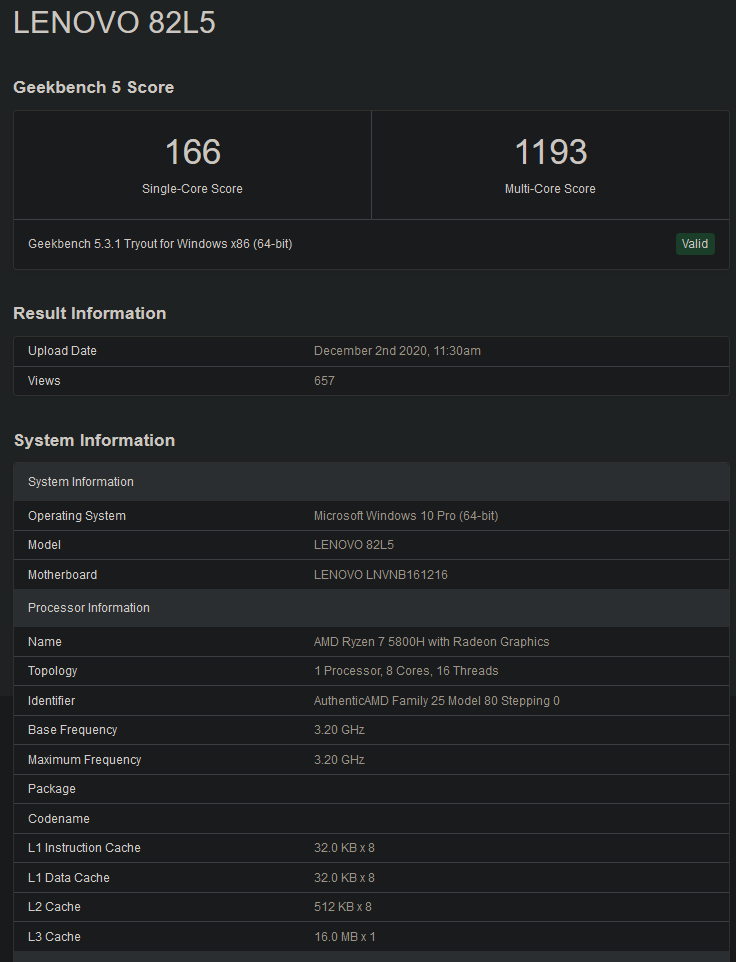Click the Result Information heading
The height and width of the screenshot is (962, 736).
pyautogui.click(x=90, y=314)
